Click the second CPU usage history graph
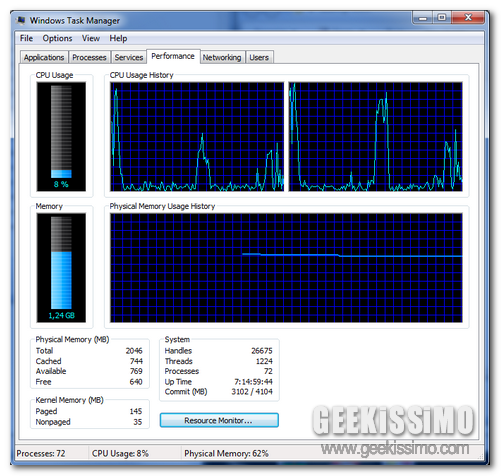The image size is (501, 476). coord(375,137)
